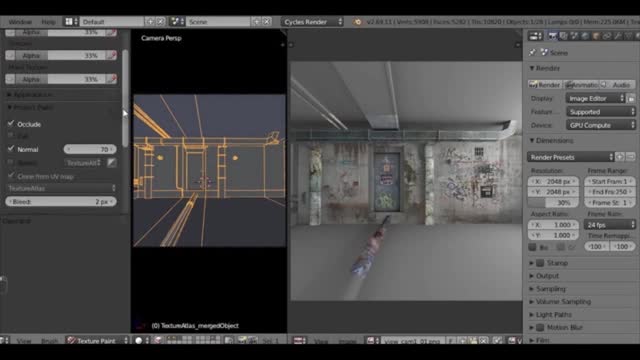
Task: Select the Render Layers properties tab icon
Action: (563, 36)
